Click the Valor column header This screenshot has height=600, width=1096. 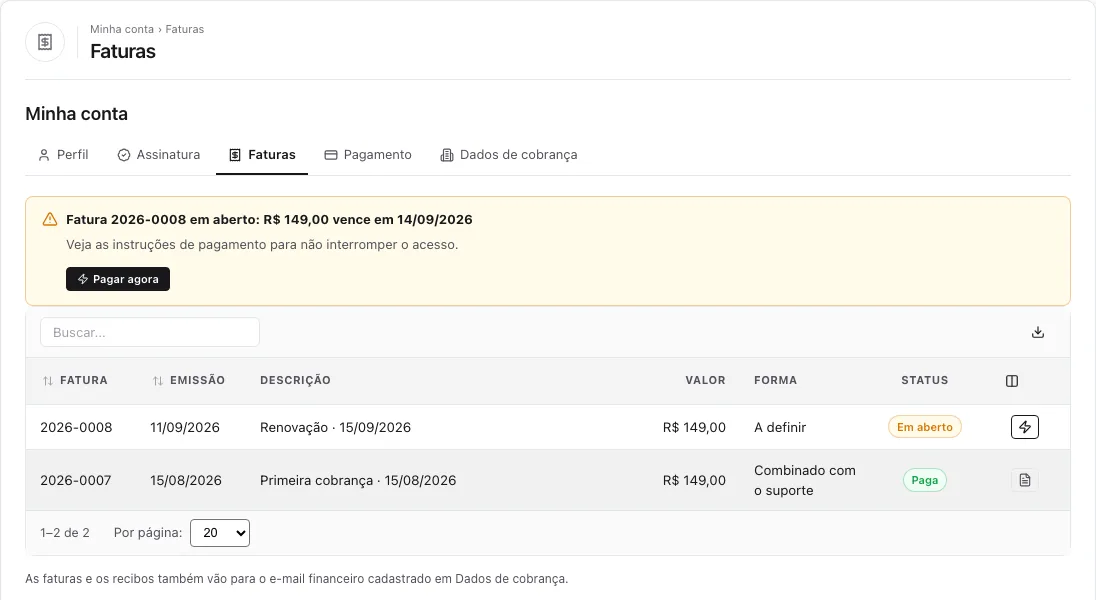tap(705, 380)
